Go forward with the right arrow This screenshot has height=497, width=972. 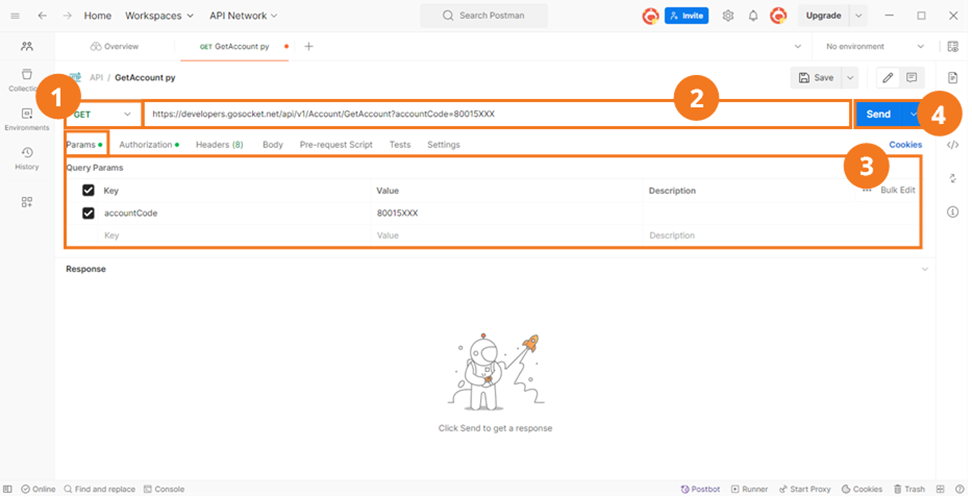[x=67, y=15]
